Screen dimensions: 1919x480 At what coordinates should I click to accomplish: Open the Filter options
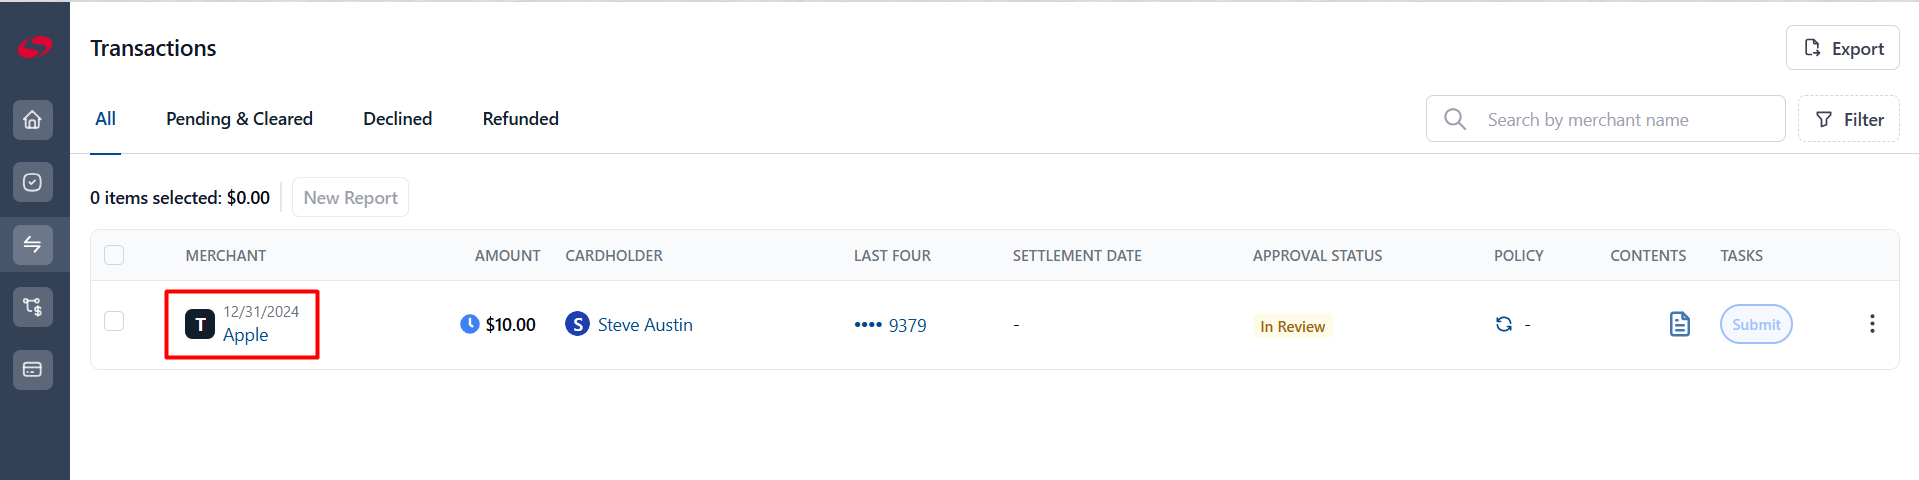tap(1849, 119)
